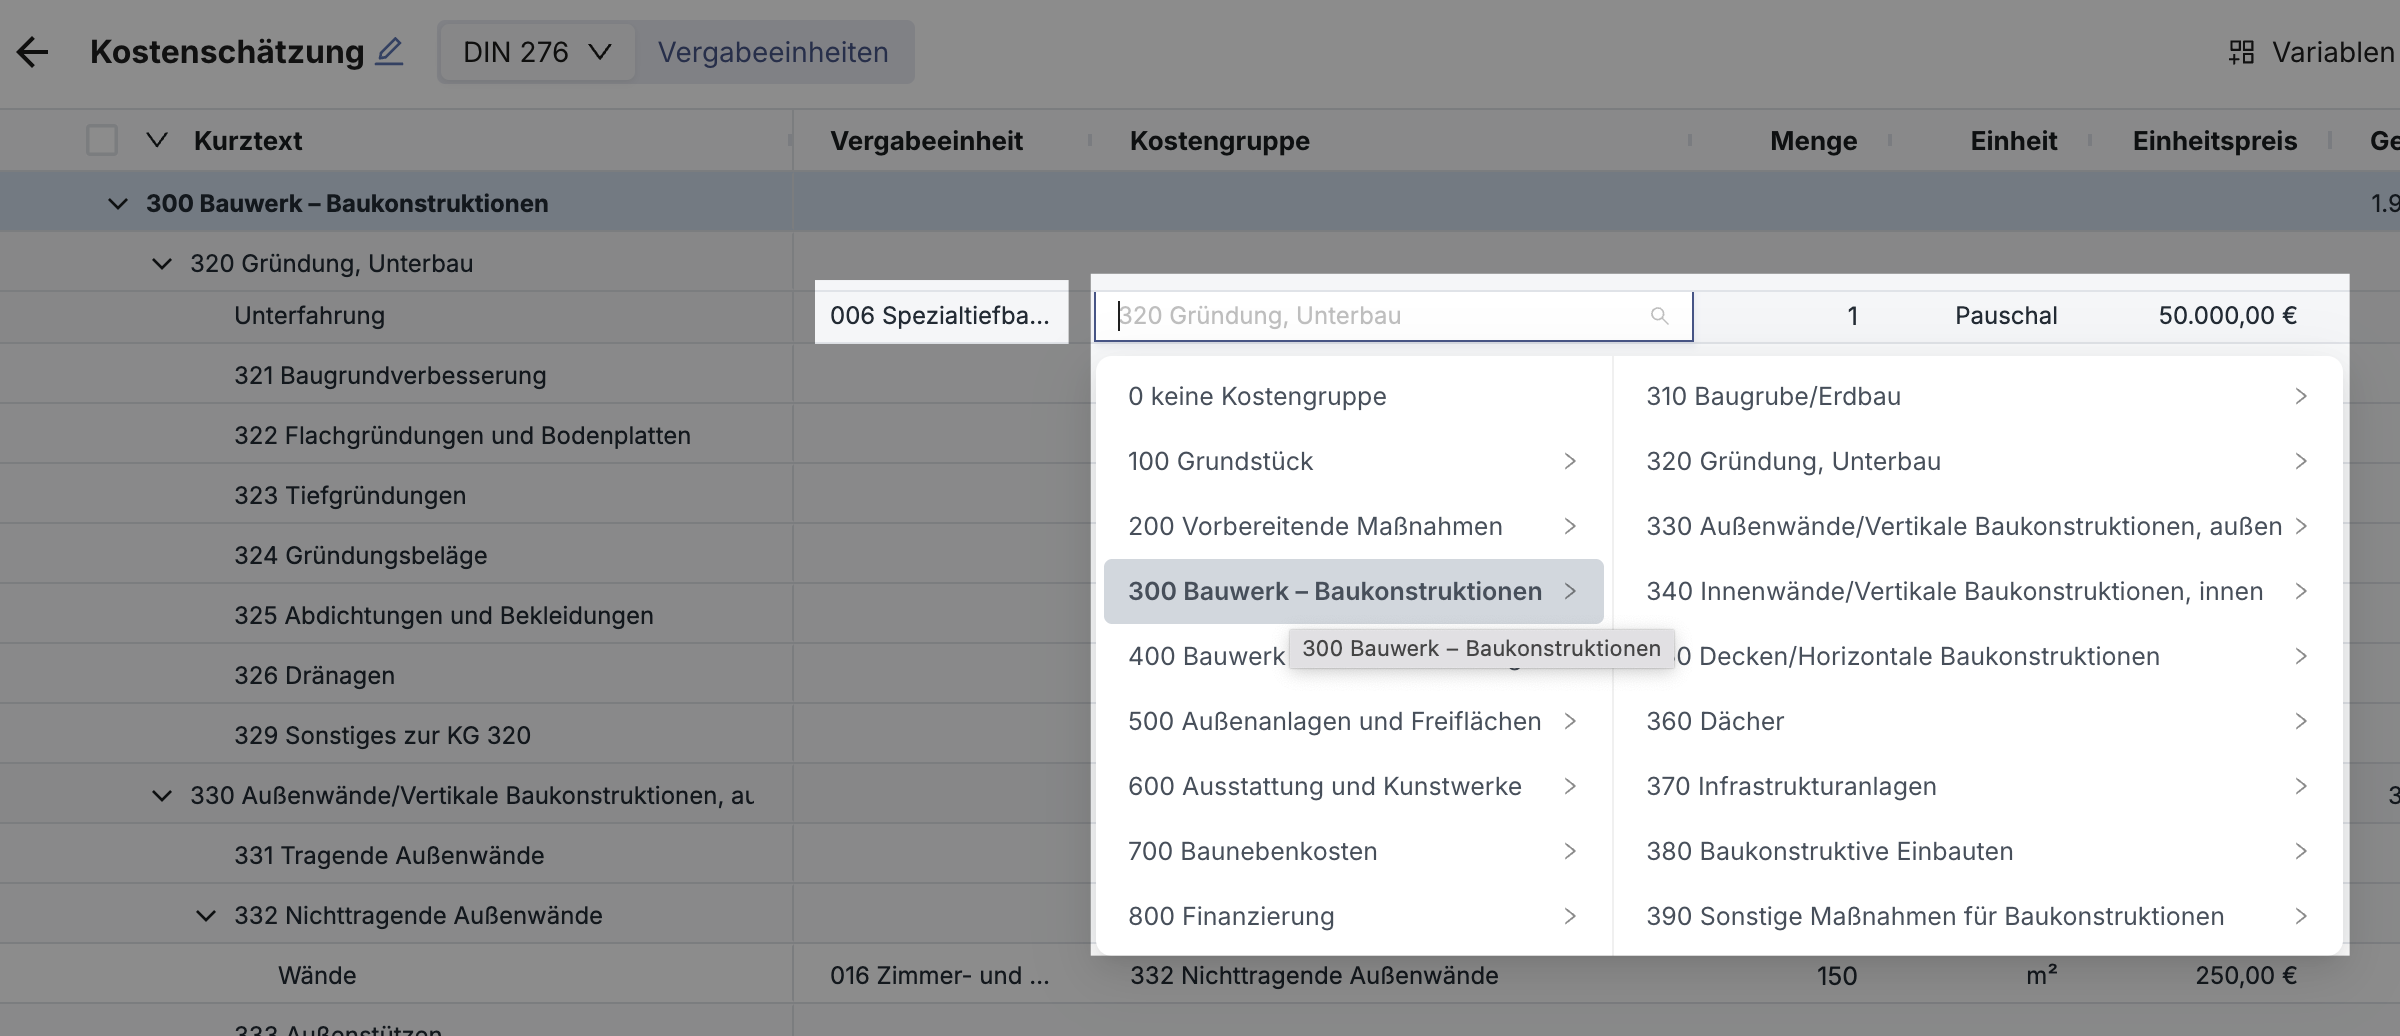Switch to the Vergabeeinheiten tab

(772, 52)
